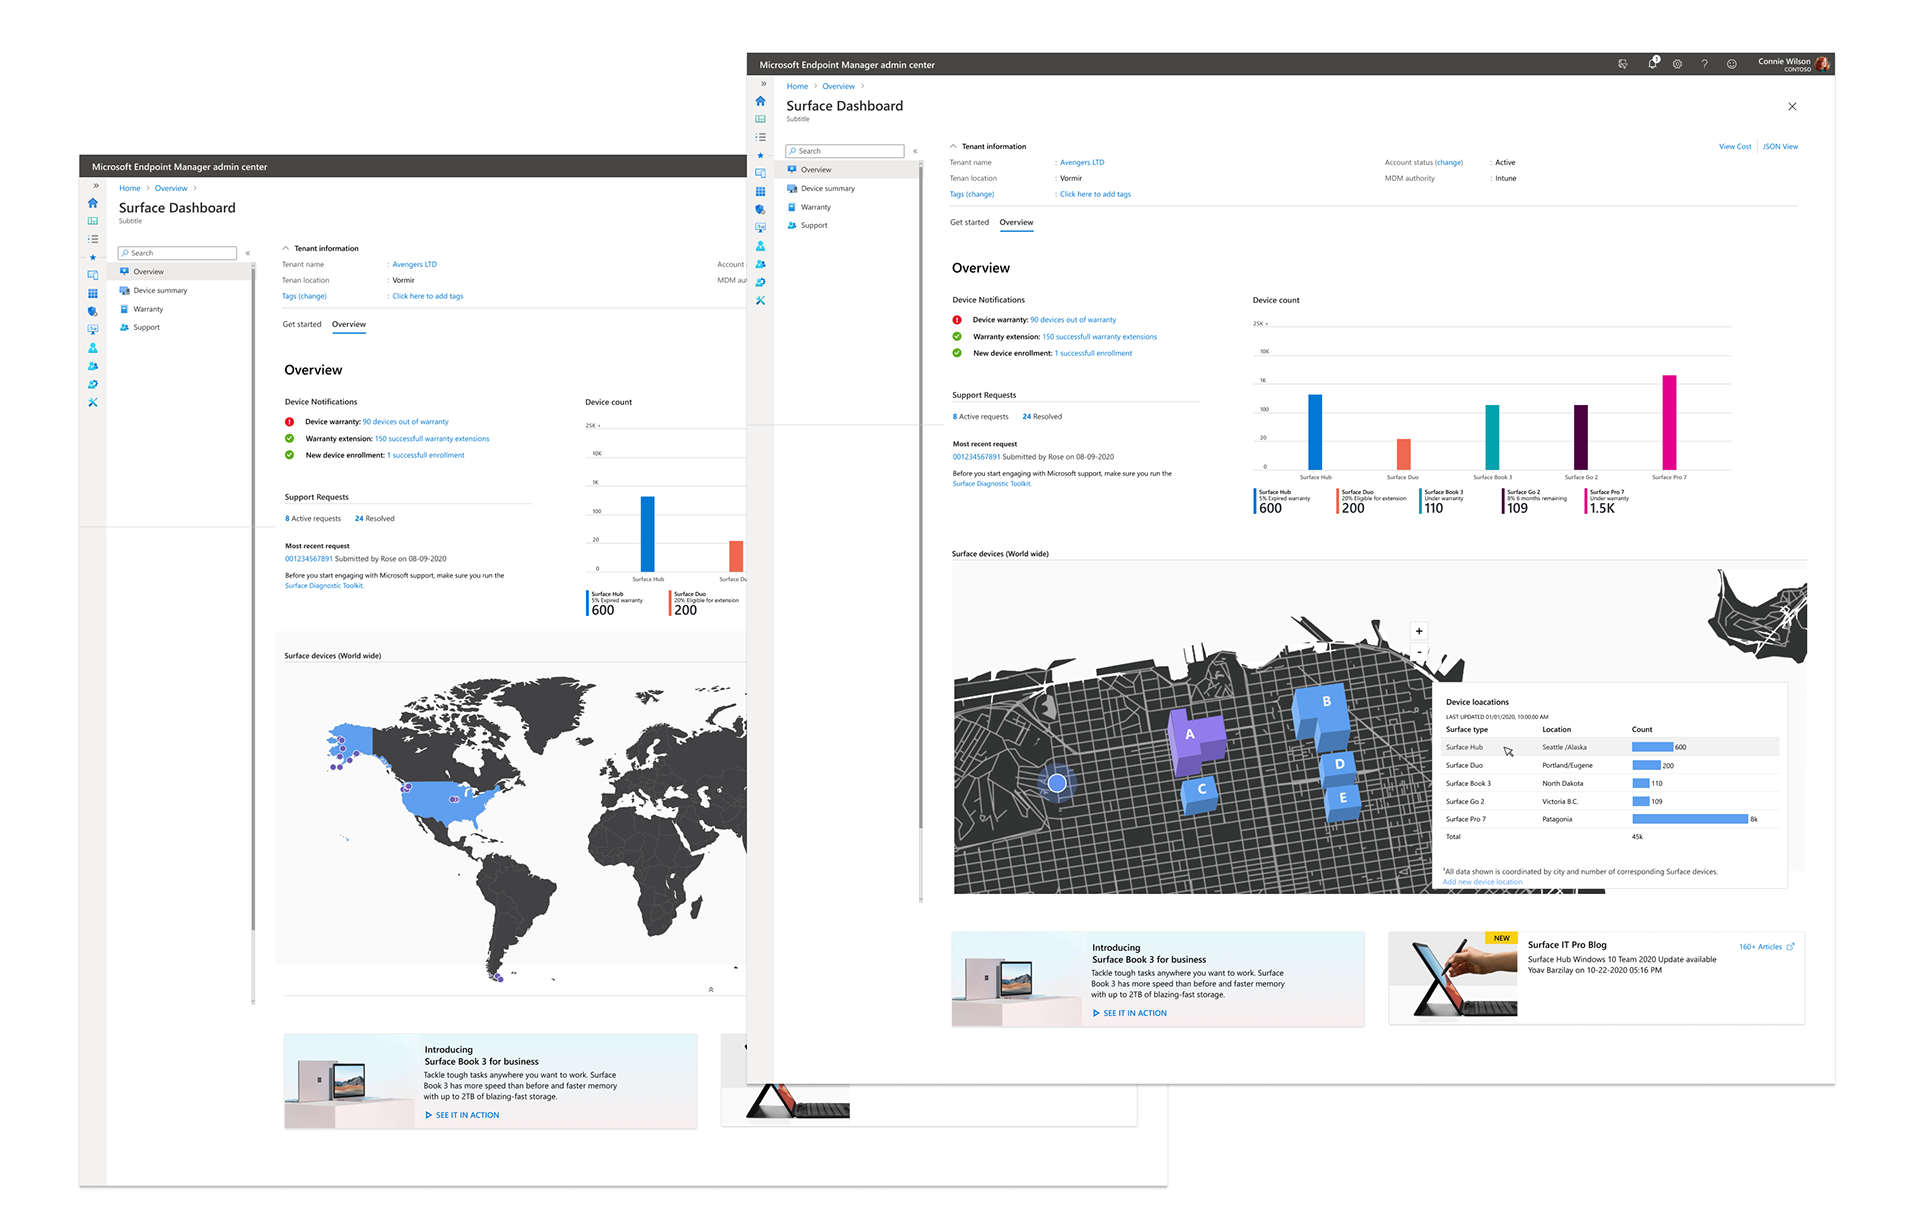Click Search field in front window menu
The width and height of the screenshot is (1920, 1231).
point(845,151)
